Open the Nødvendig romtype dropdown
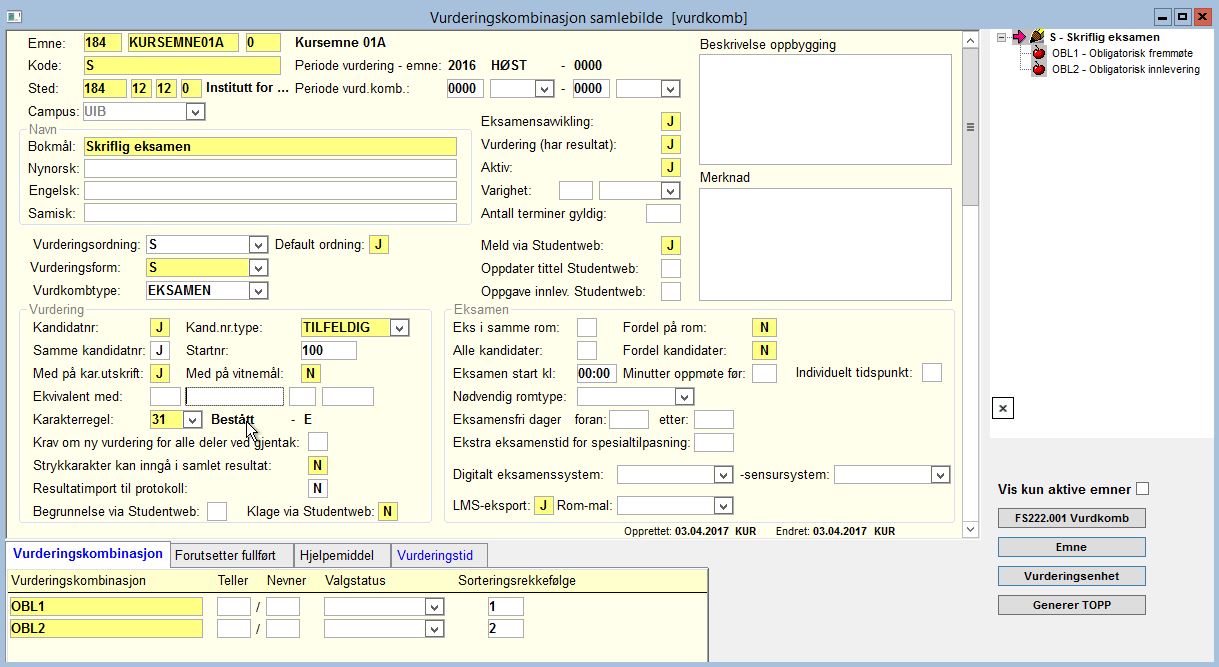Image resolution: width=1219 pixels, height=667 pixels. click(x=684, y=397)
